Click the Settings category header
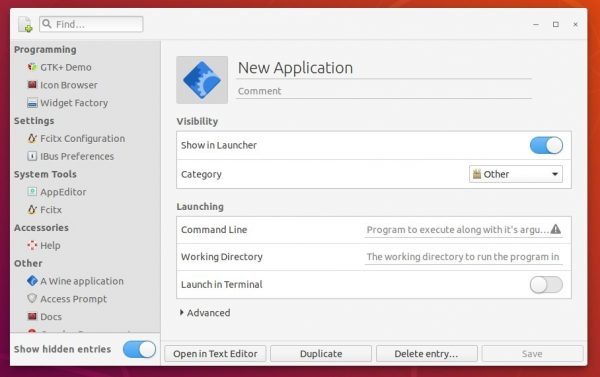600x377 pixels. click(34, 121)
